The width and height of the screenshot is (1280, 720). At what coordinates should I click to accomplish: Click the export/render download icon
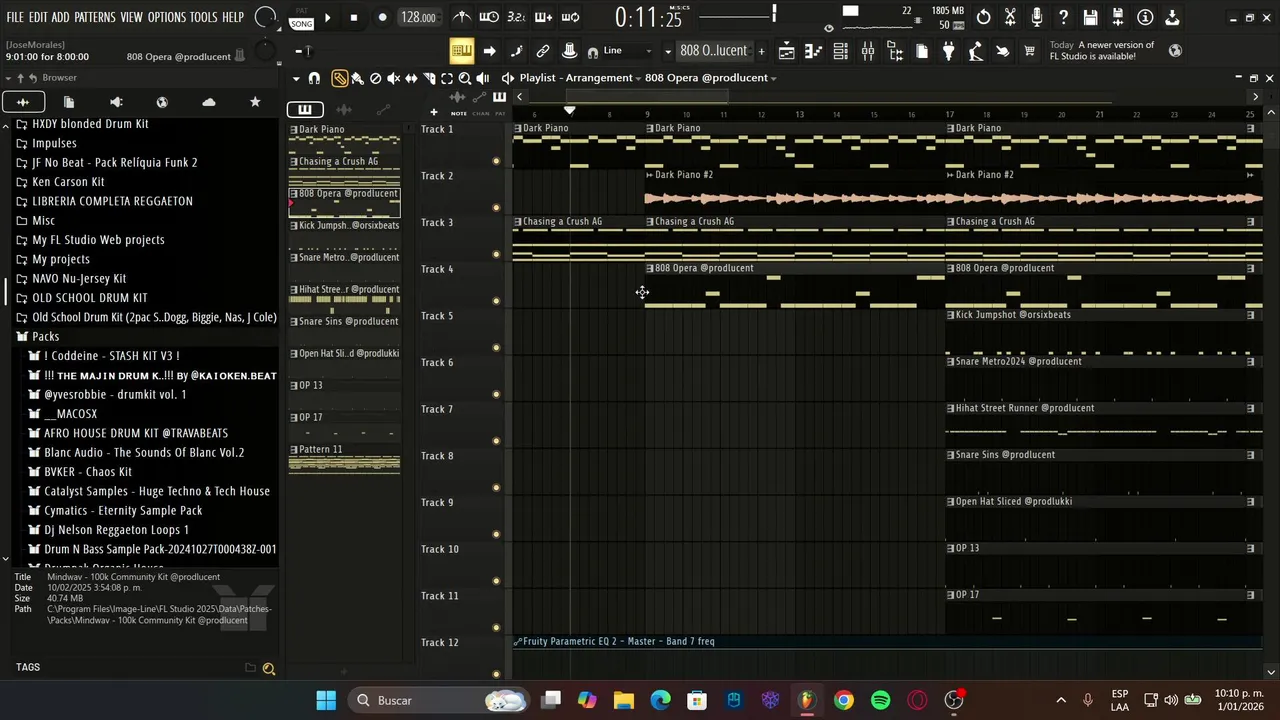[1172, 17]
